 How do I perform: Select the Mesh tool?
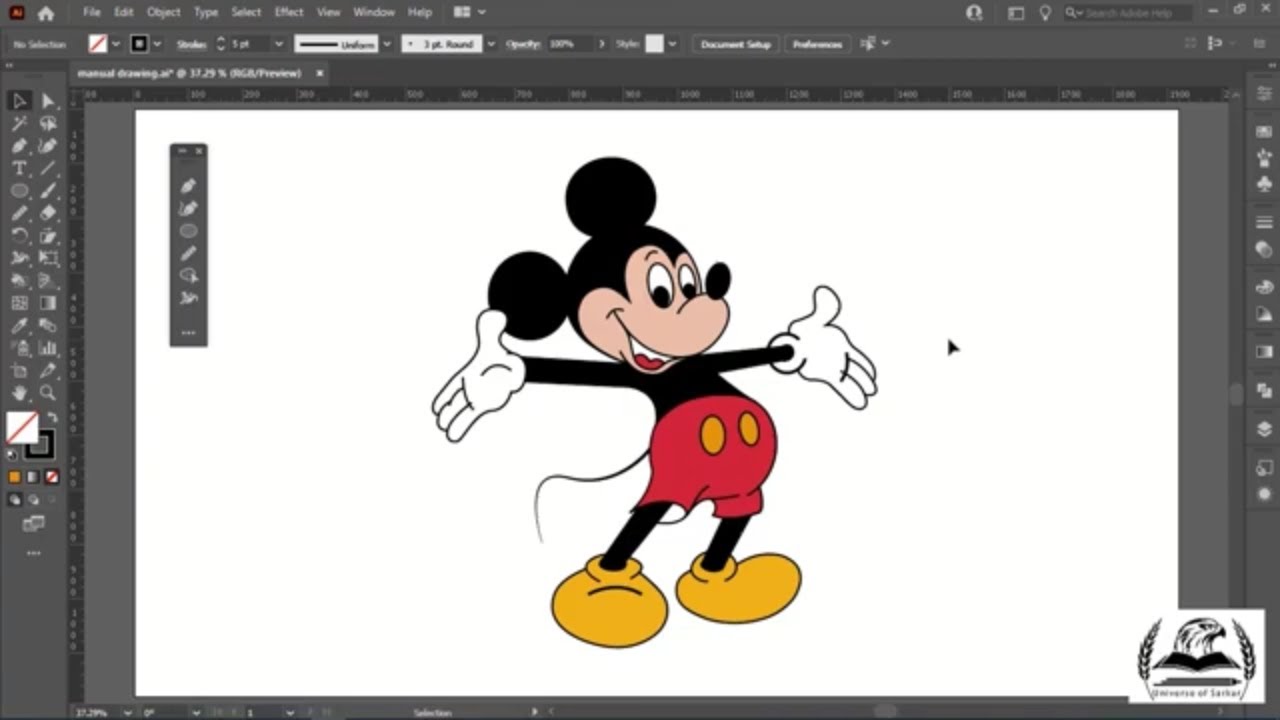click(19, 303)
